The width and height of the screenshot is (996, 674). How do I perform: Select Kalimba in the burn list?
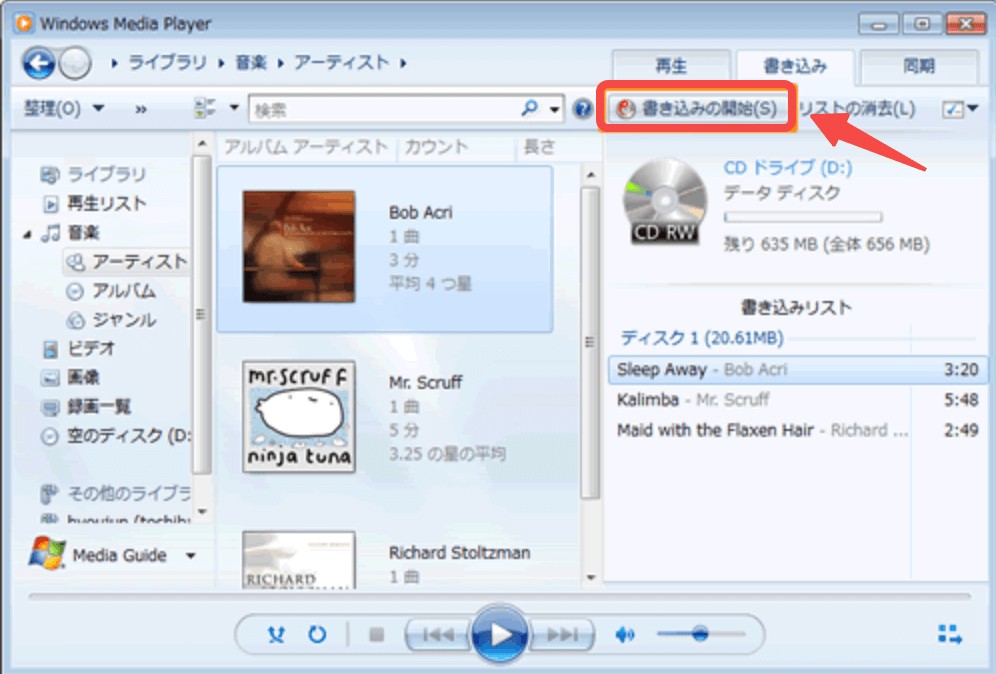[x=798, y=400]
